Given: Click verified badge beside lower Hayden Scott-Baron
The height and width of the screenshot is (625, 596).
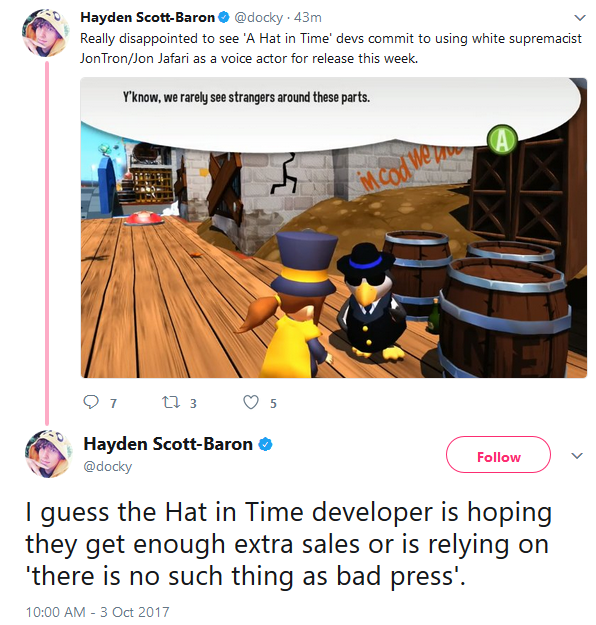Looking at the screenshot, I should (266, 444).
